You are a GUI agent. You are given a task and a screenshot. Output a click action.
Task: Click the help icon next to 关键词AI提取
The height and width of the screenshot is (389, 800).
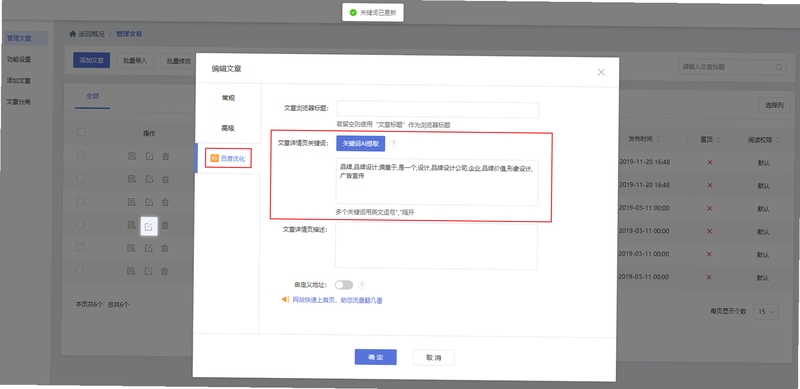tap(393, 143)
